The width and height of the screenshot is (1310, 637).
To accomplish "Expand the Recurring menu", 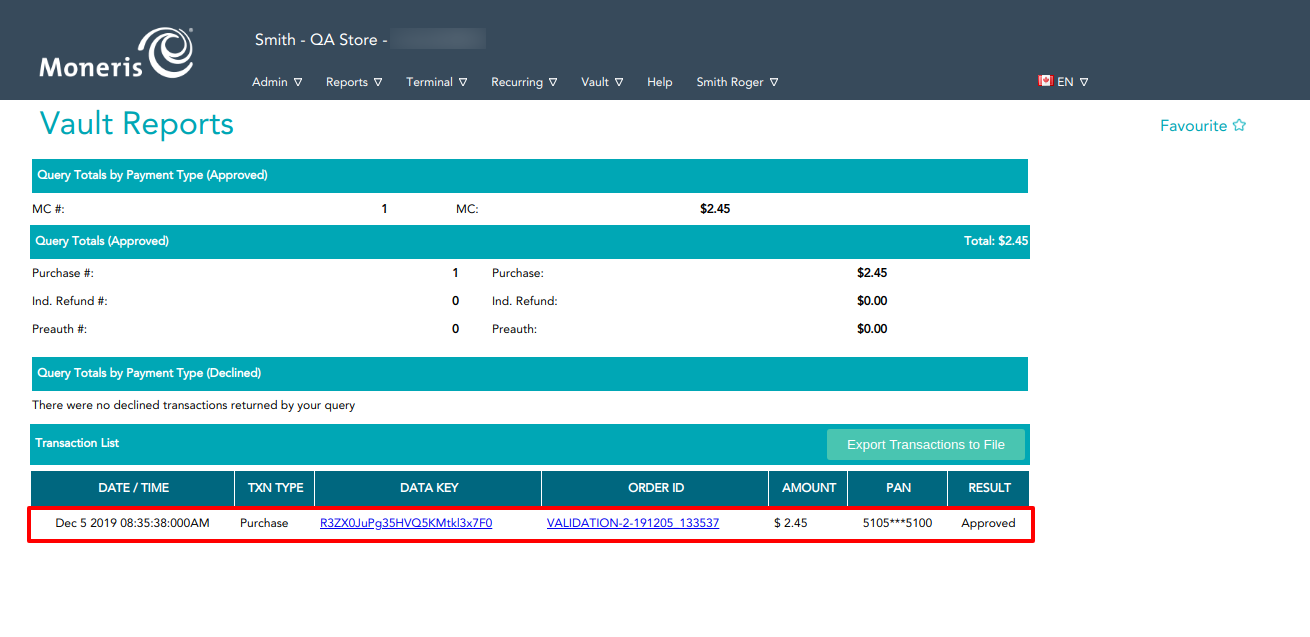I will tap(524, 82).
